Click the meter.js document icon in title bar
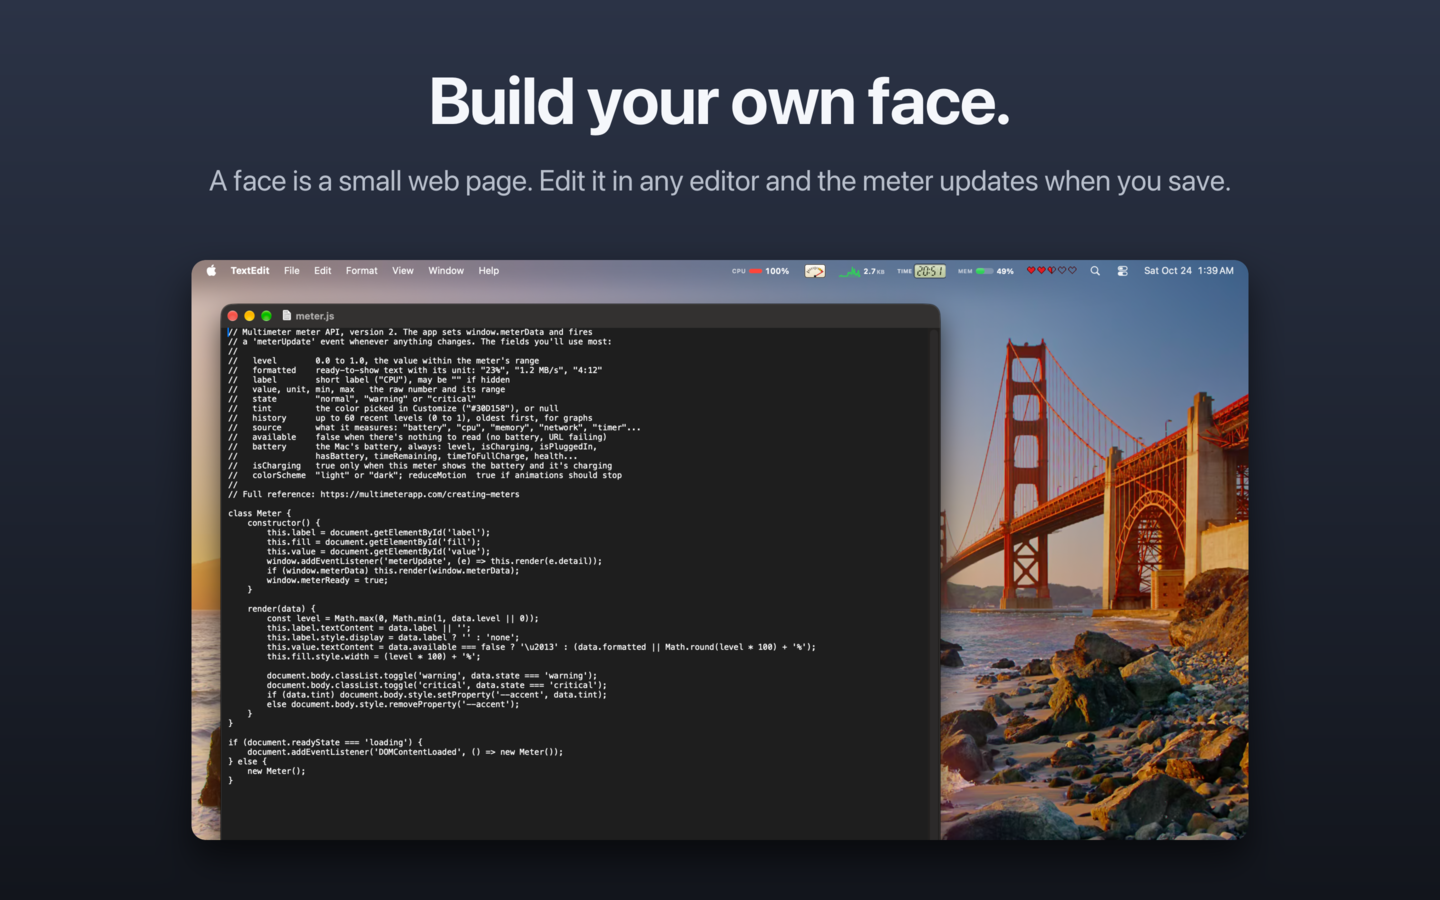1440x900 pixels. tap(287, 315)
